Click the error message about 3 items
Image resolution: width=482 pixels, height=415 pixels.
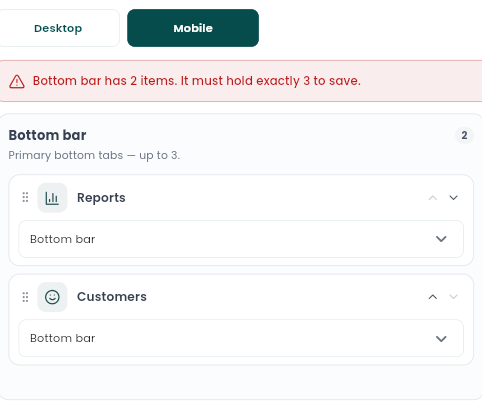click(x=197, y=81)
